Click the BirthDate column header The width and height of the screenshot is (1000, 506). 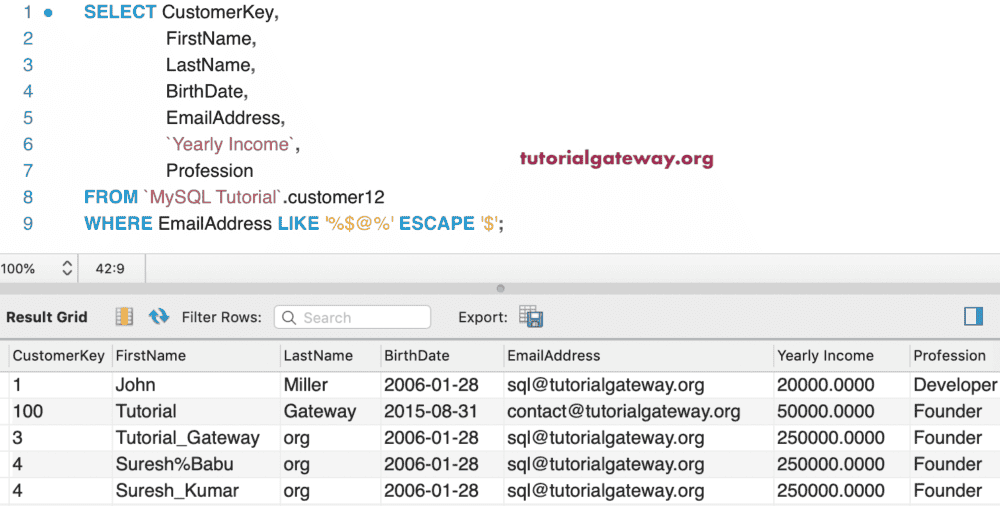(417, 355)
